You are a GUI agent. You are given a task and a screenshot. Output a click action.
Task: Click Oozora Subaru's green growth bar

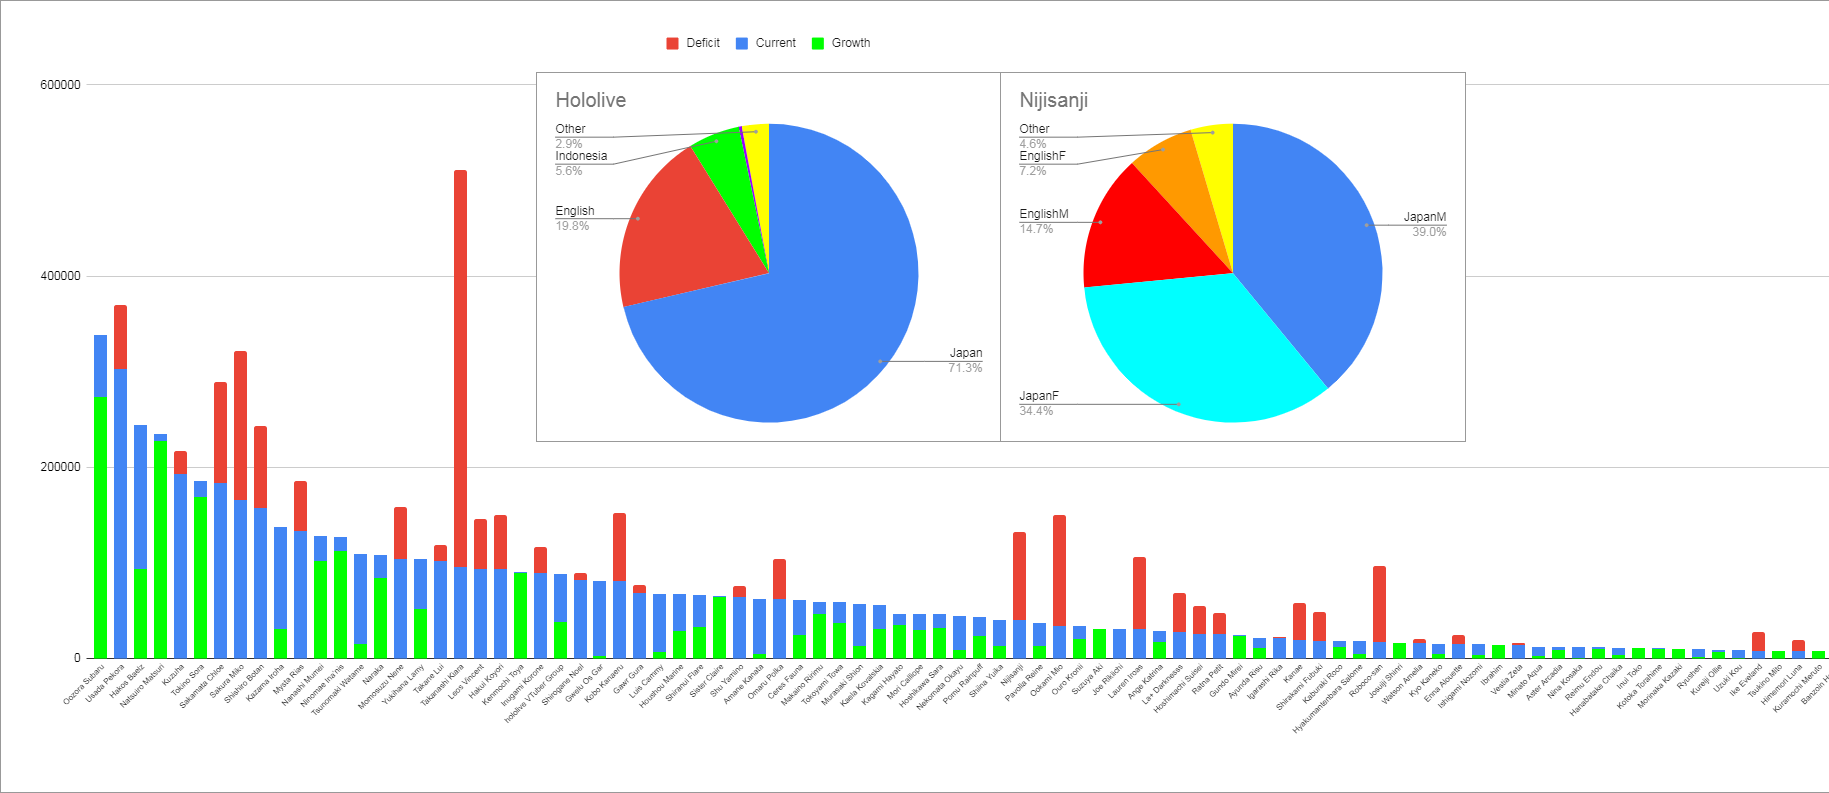pos(100,527)
